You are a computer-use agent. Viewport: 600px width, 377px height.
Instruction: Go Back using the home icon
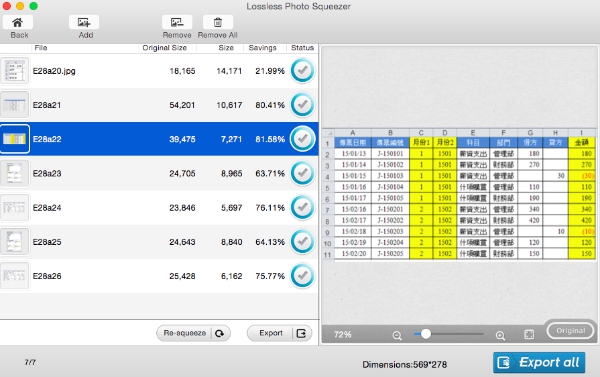(18, 23)
